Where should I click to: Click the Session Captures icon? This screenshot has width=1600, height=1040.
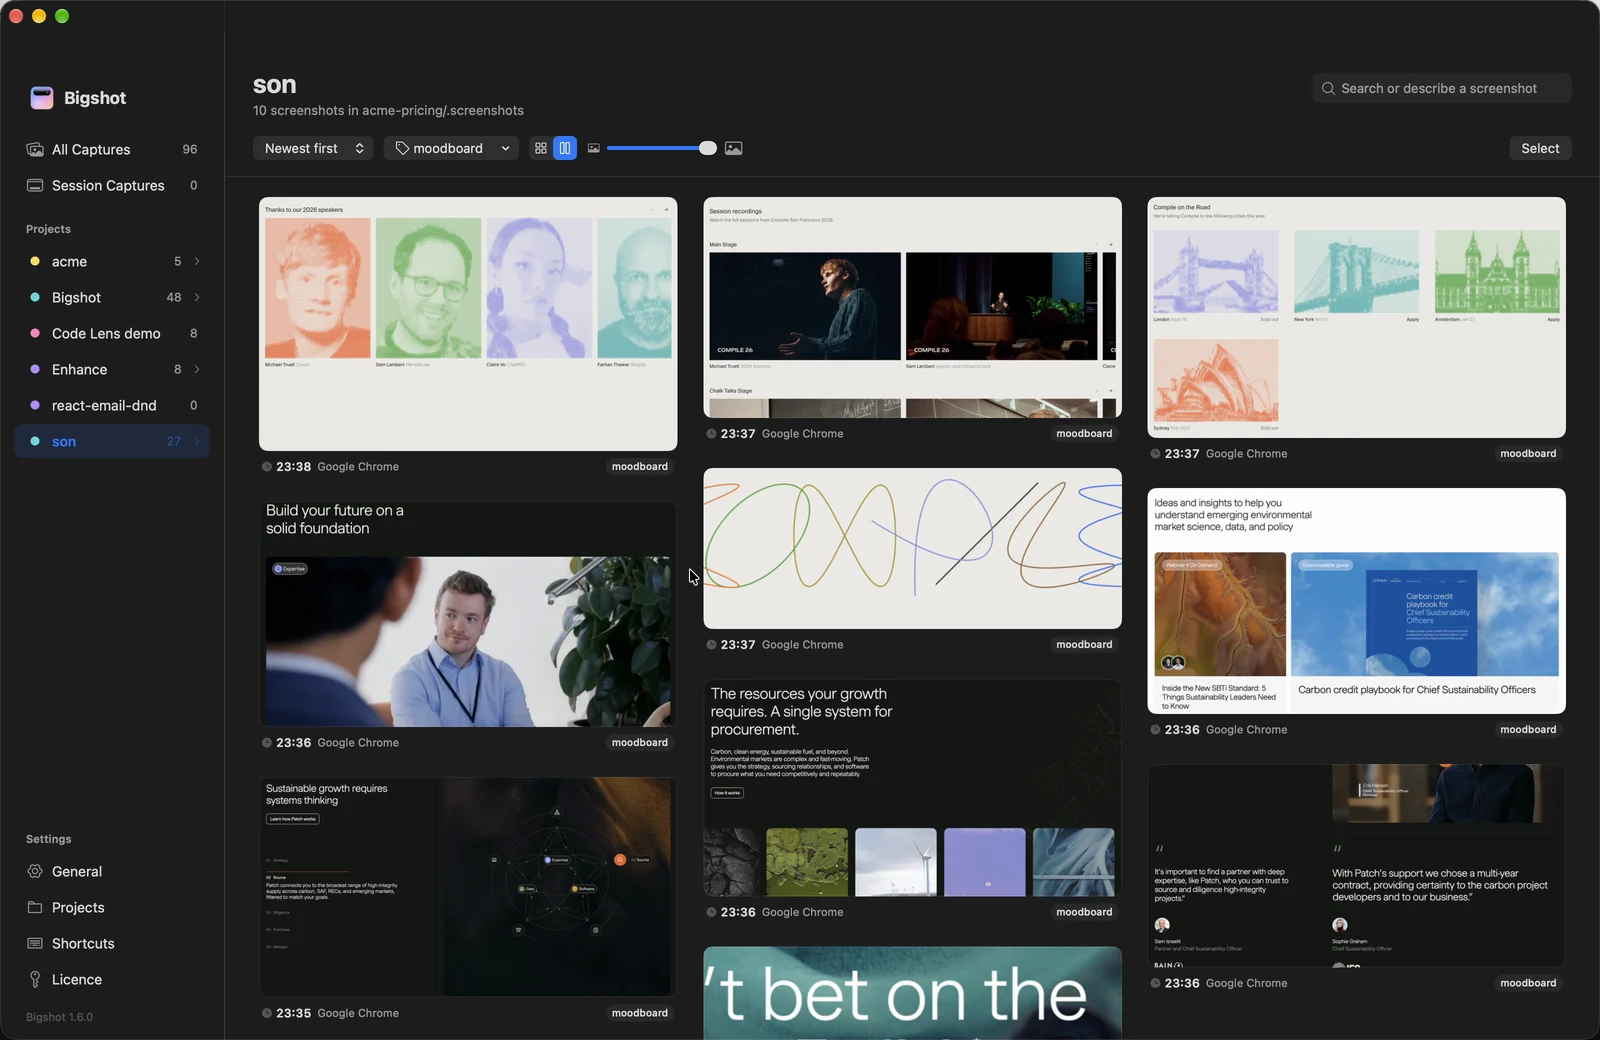click(35, 185)
